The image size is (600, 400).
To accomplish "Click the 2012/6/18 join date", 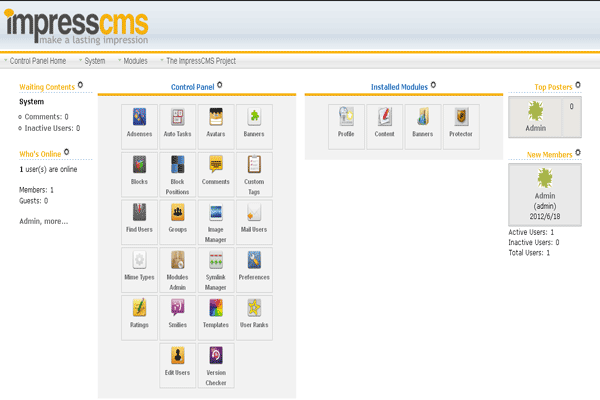I will click(545, 216).
